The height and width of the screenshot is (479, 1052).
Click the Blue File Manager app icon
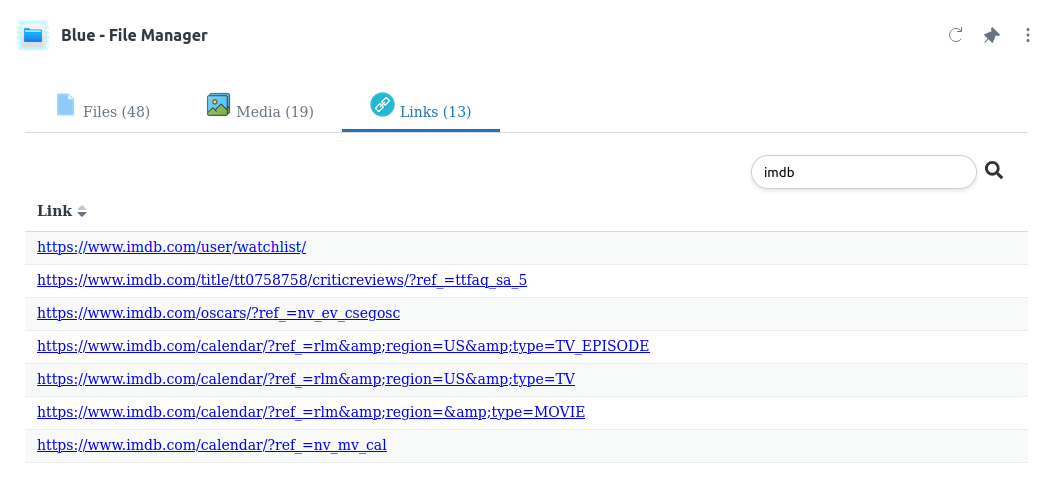coord(33,36)
